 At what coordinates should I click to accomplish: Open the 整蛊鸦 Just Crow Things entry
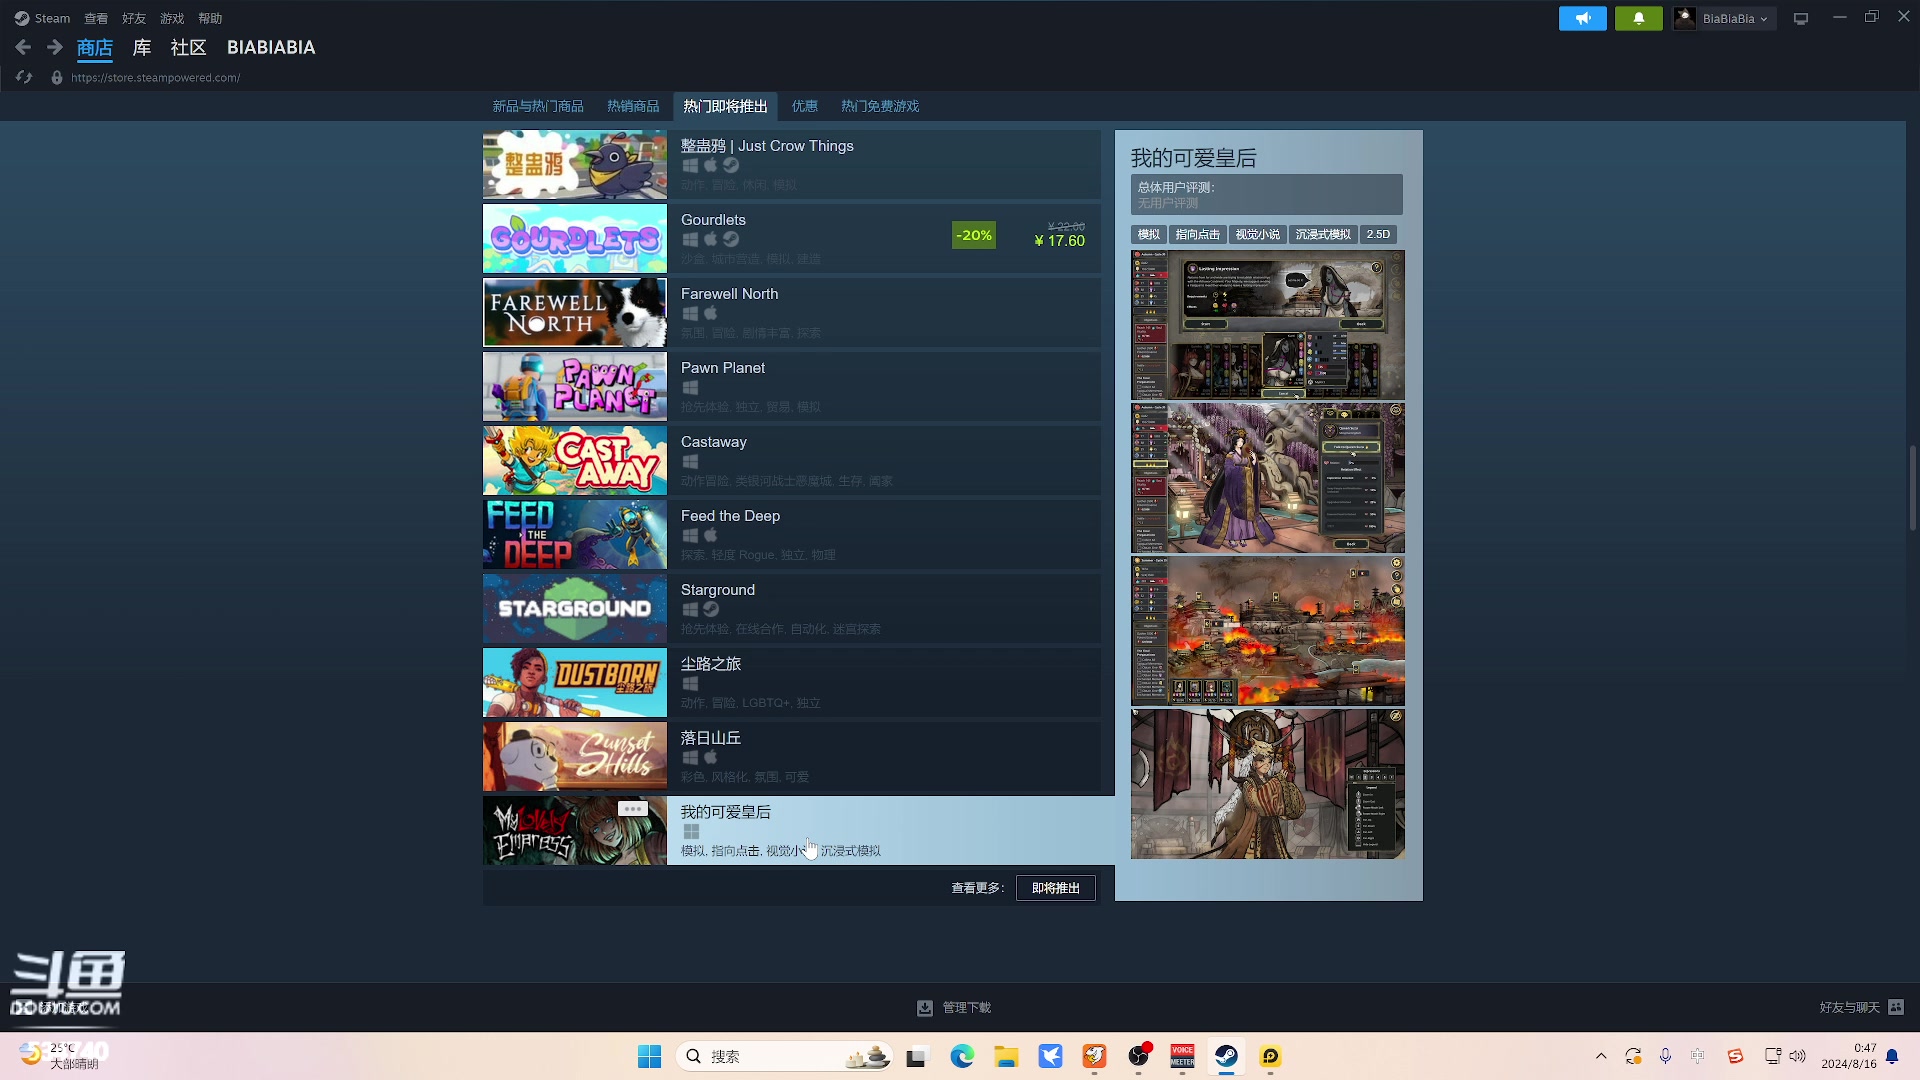tap(792, 165)
